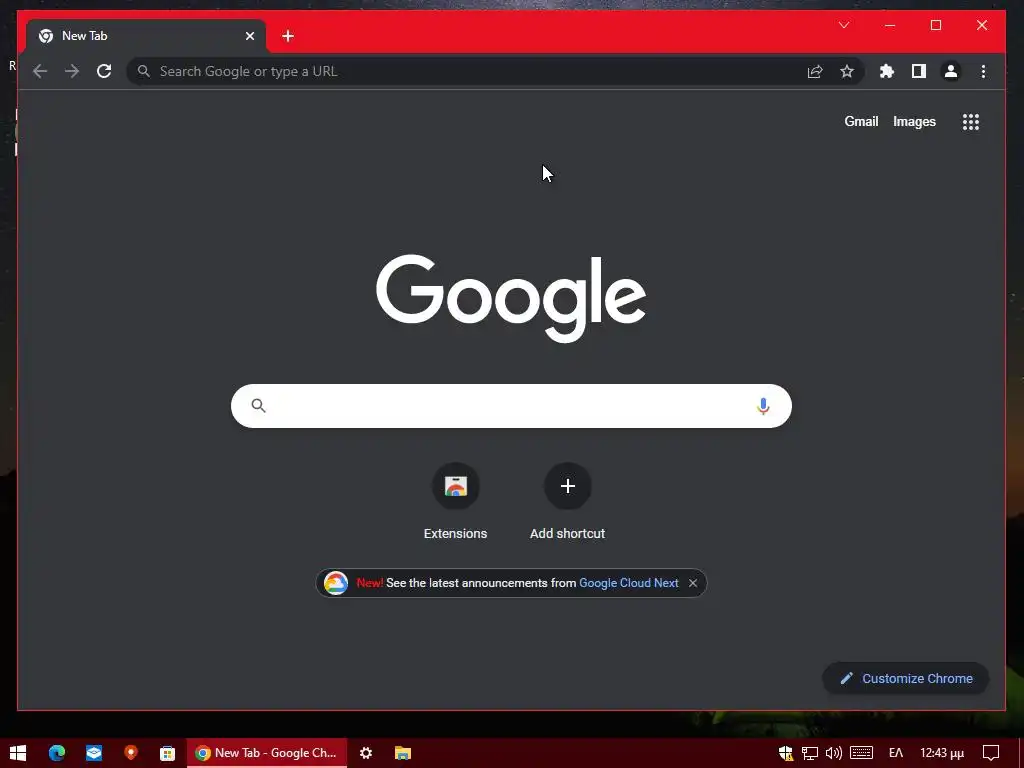Open Images link
Viewport: 1024px width, 768px height.
coord(914,121)
